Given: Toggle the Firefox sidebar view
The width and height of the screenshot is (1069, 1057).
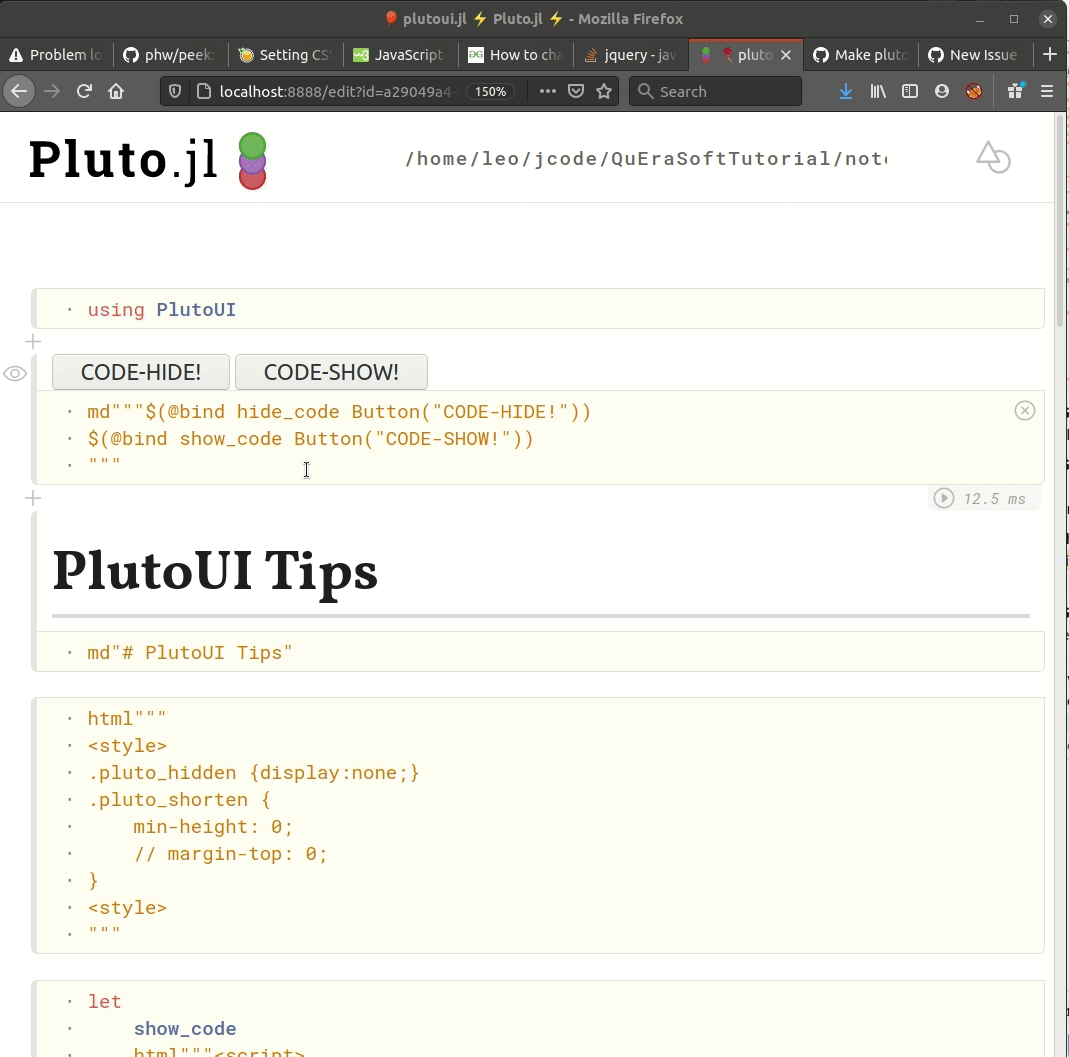Looking at the screenshot, I should (x=909, y=91).
